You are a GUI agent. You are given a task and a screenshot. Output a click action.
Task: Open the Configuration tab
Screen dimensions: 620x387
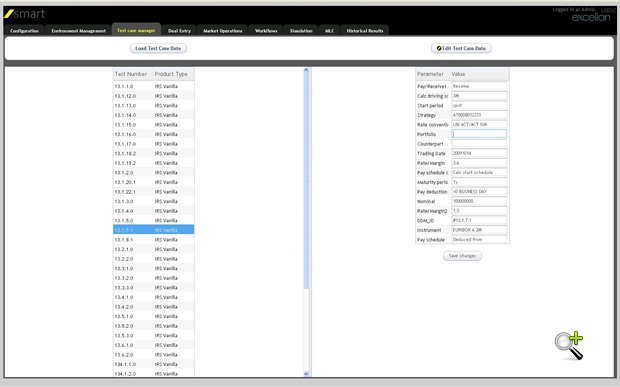(x=25, y=30)
